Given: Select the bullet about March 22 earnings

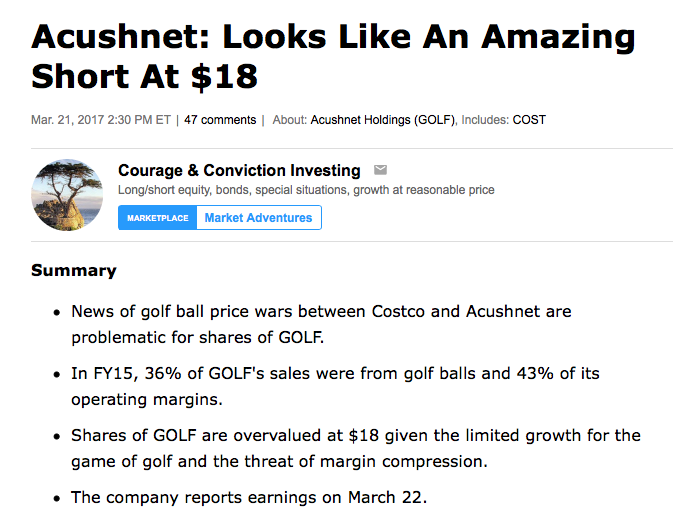Looking at the screenshot, I should coord(249,497).
